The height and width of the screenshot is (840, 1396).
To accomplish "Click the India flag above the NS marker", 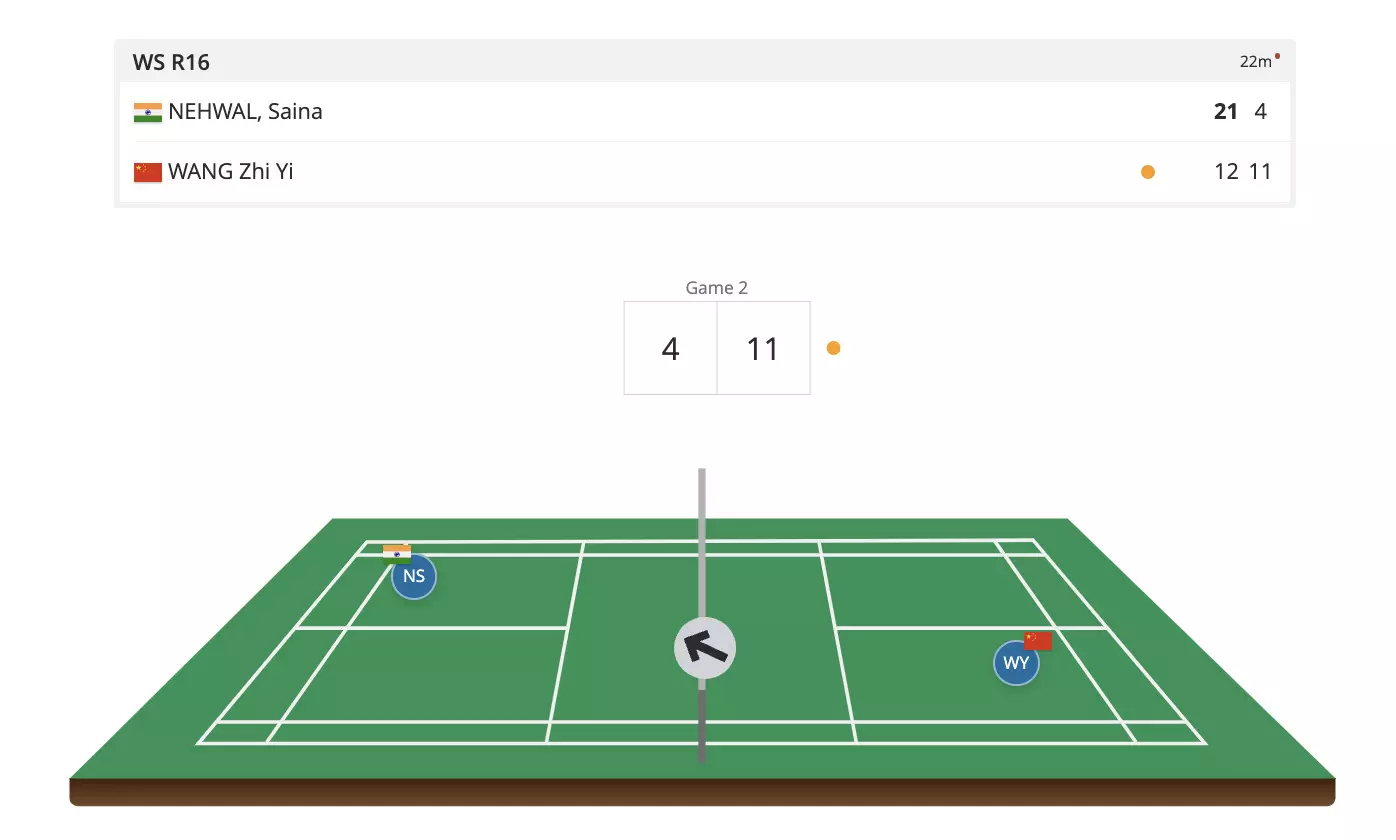I will pos(397,553).
